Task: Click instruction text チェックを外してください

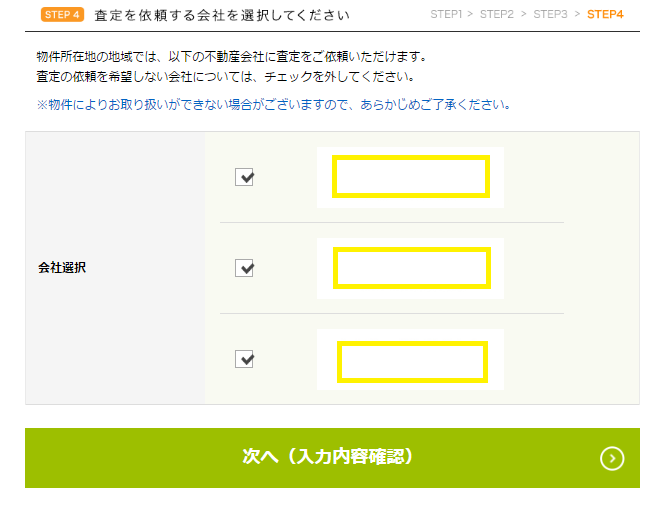Action: click(339, 77)
